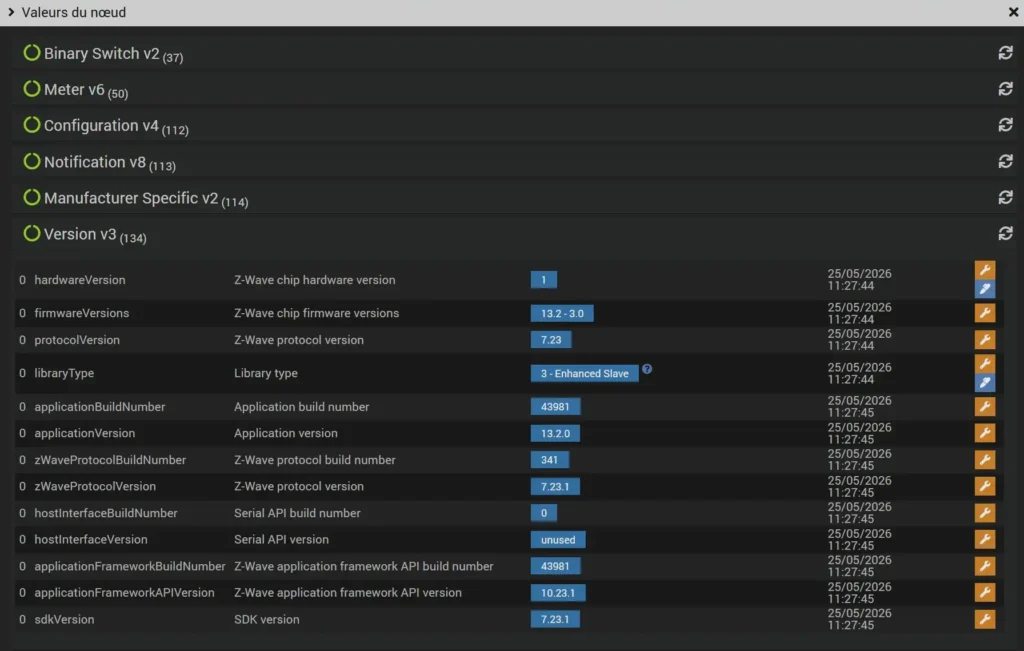Click the orange wrench icon for zWaveProtocolBuildNumber
Image resolution: width=1024 pixels, height=651 pixels.
click(x=985, y=460)
